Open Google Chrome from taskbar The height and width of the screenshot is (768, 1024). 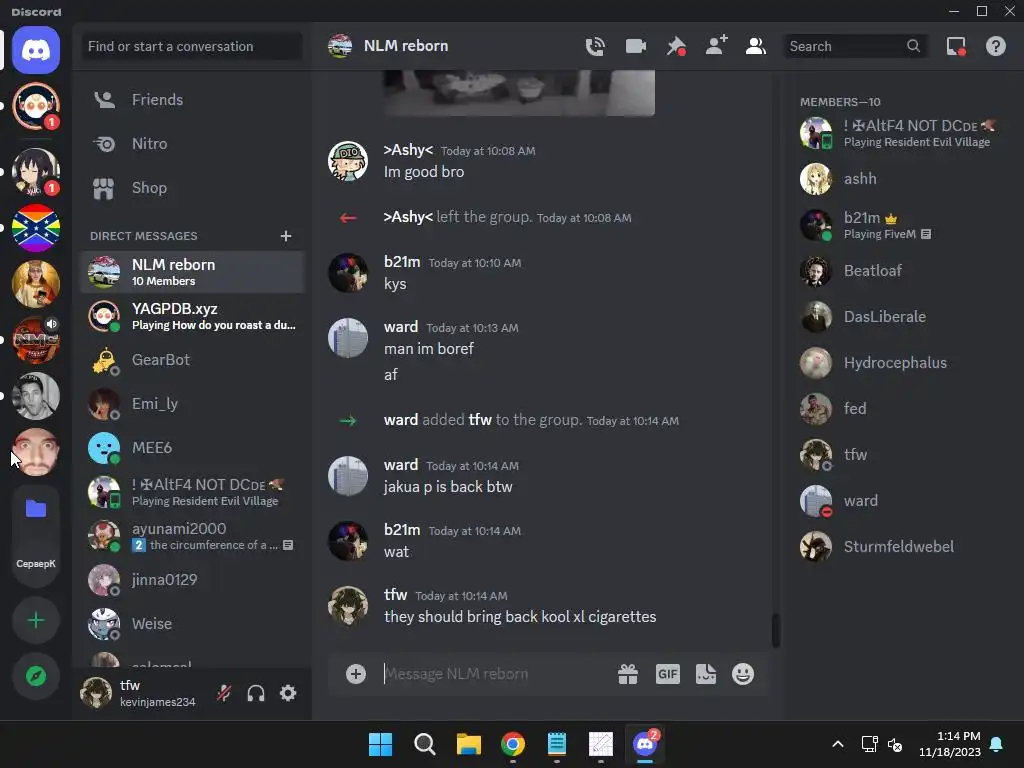[513, 744]
